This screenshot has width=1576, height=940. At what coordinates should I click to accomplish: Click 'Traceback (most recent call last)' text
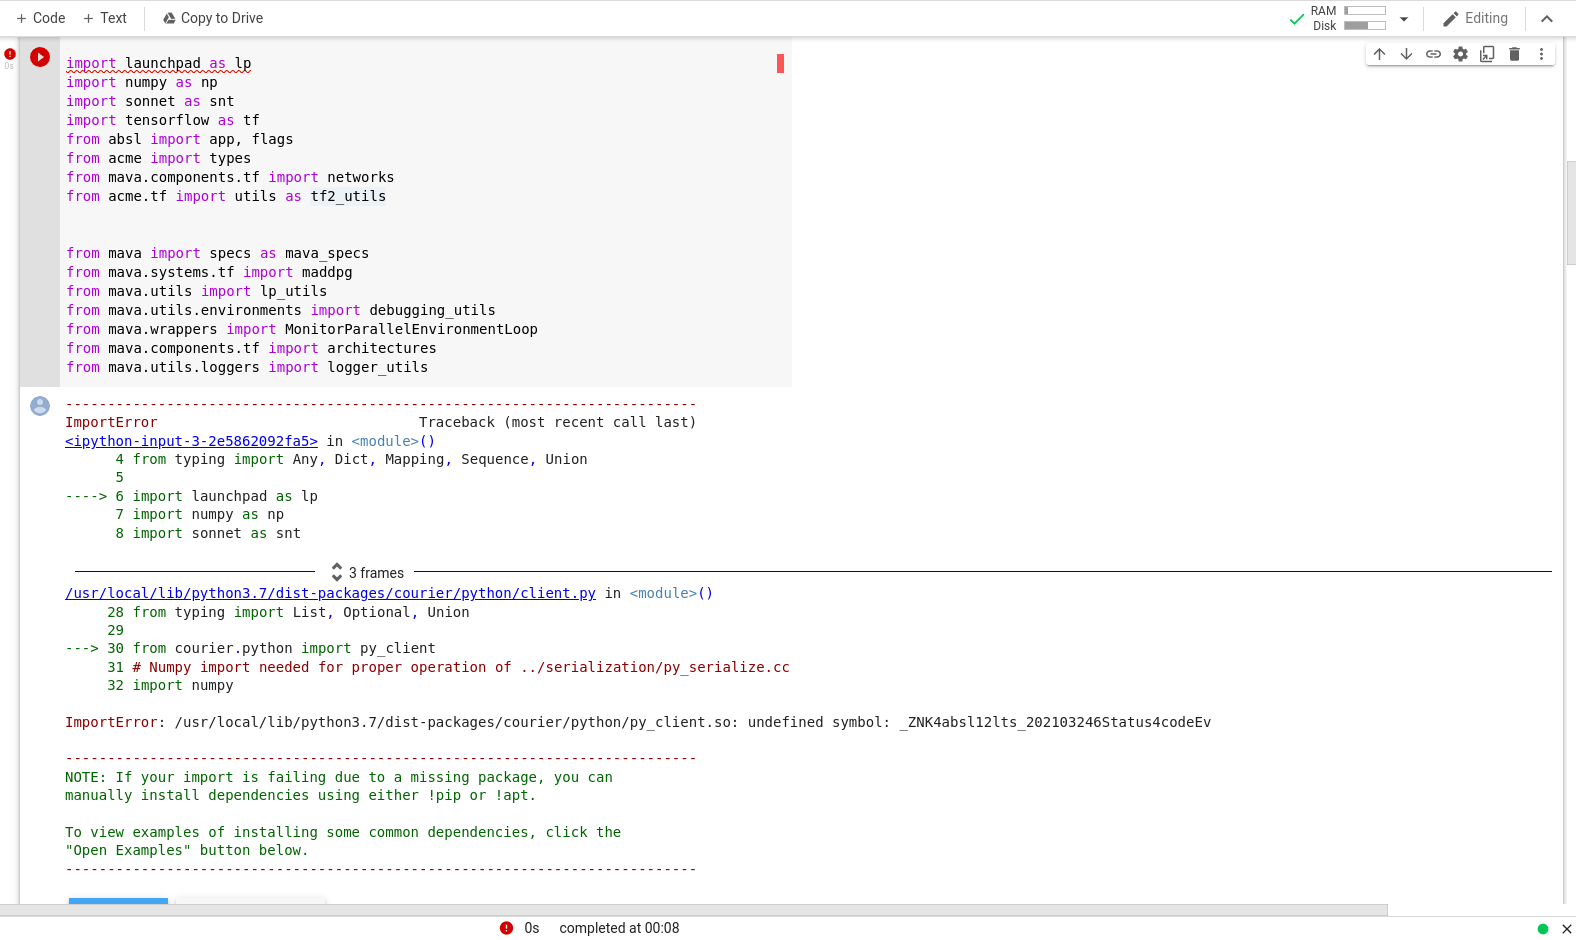click(x=557, y=422)
